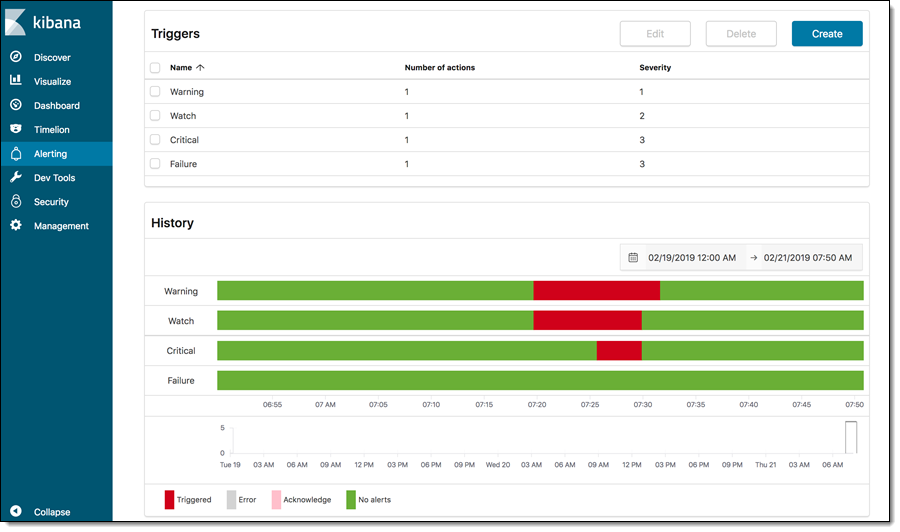
Task: Click the Discover compass icon
Action: [x=16, y=58]
